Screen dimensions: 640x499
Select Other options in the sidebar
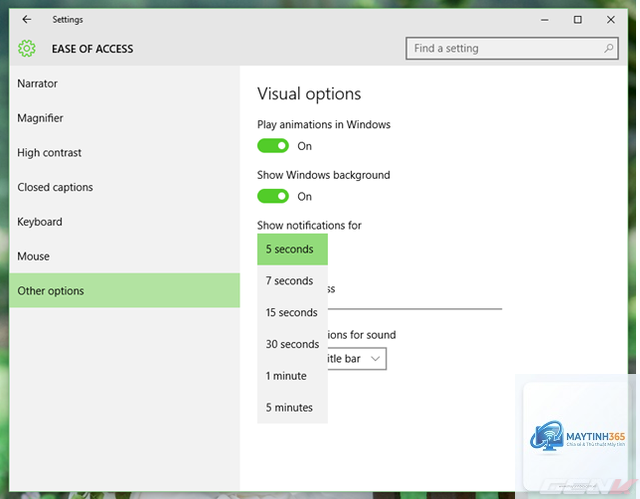coord(124,291)
